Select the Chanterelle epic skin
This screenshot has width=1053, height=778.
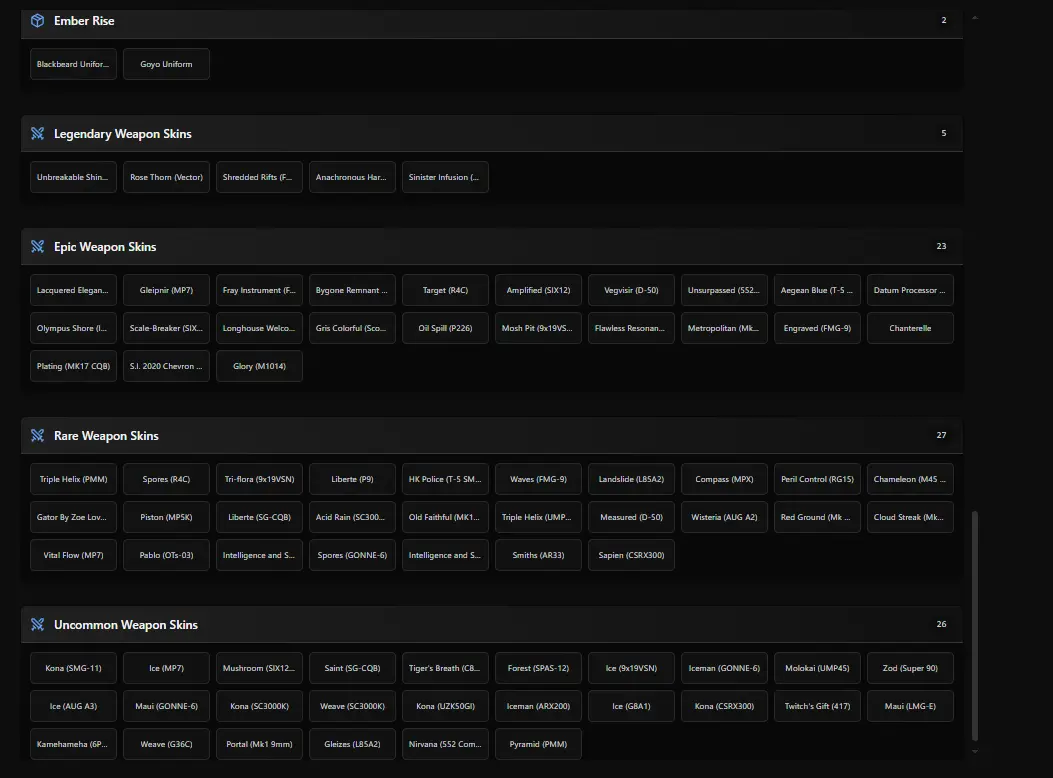910,328
